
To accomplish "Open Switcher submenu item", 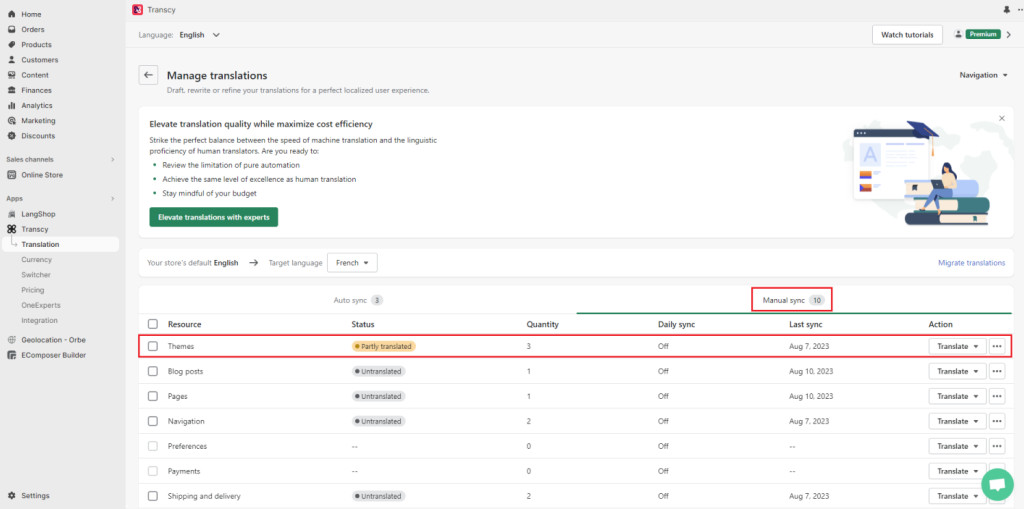I will click(x=36, y=275).
